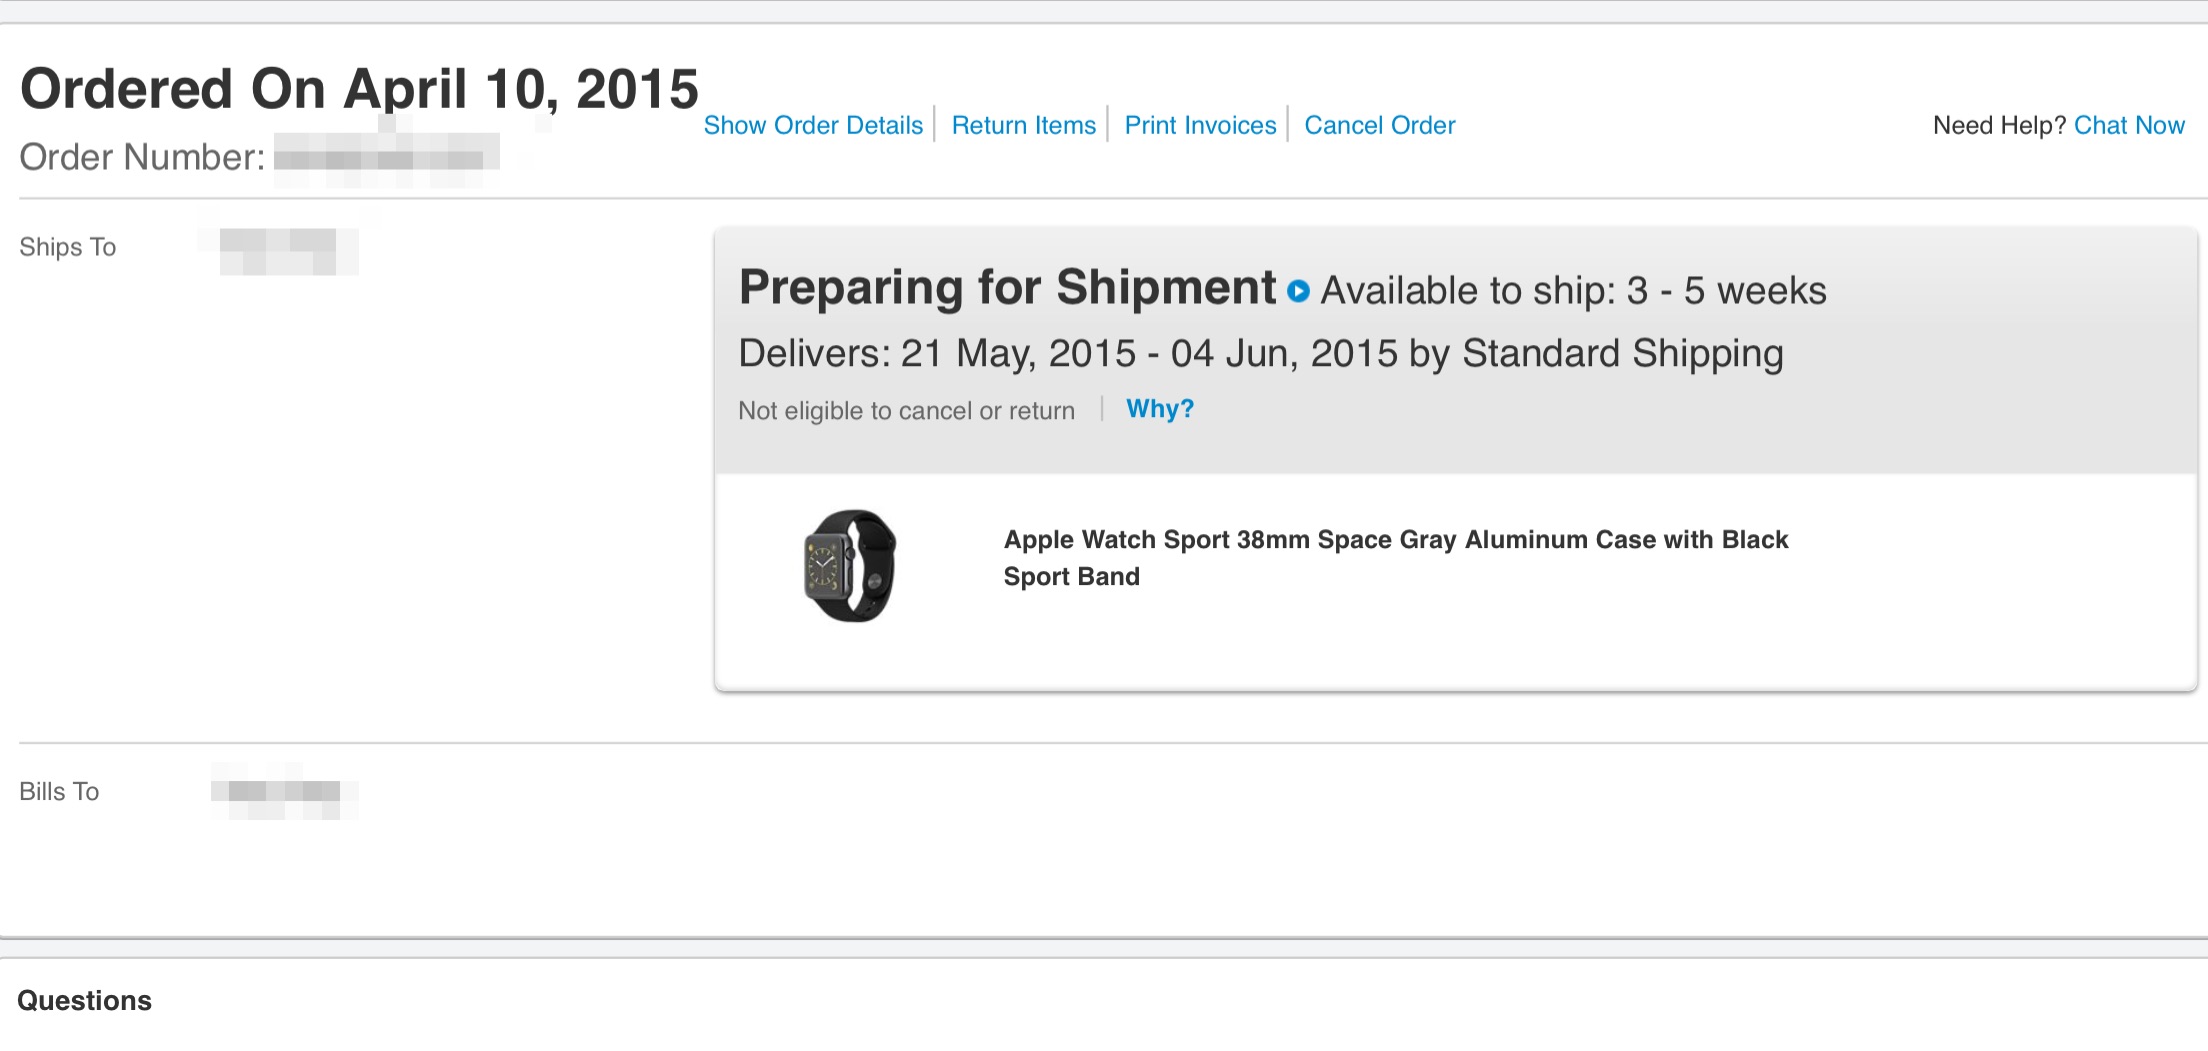Click the Ordered On April 10, 2015 heading
The image size is (2208, 1051).
pyautogui.click(x=359, y=89)
